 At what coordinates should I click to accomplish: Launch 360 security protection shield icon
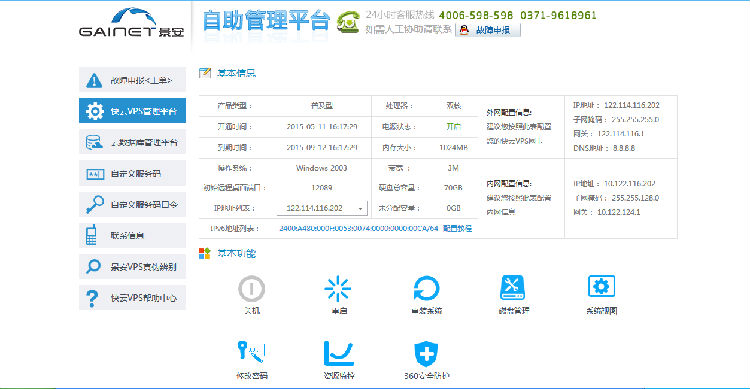(426, 354)
